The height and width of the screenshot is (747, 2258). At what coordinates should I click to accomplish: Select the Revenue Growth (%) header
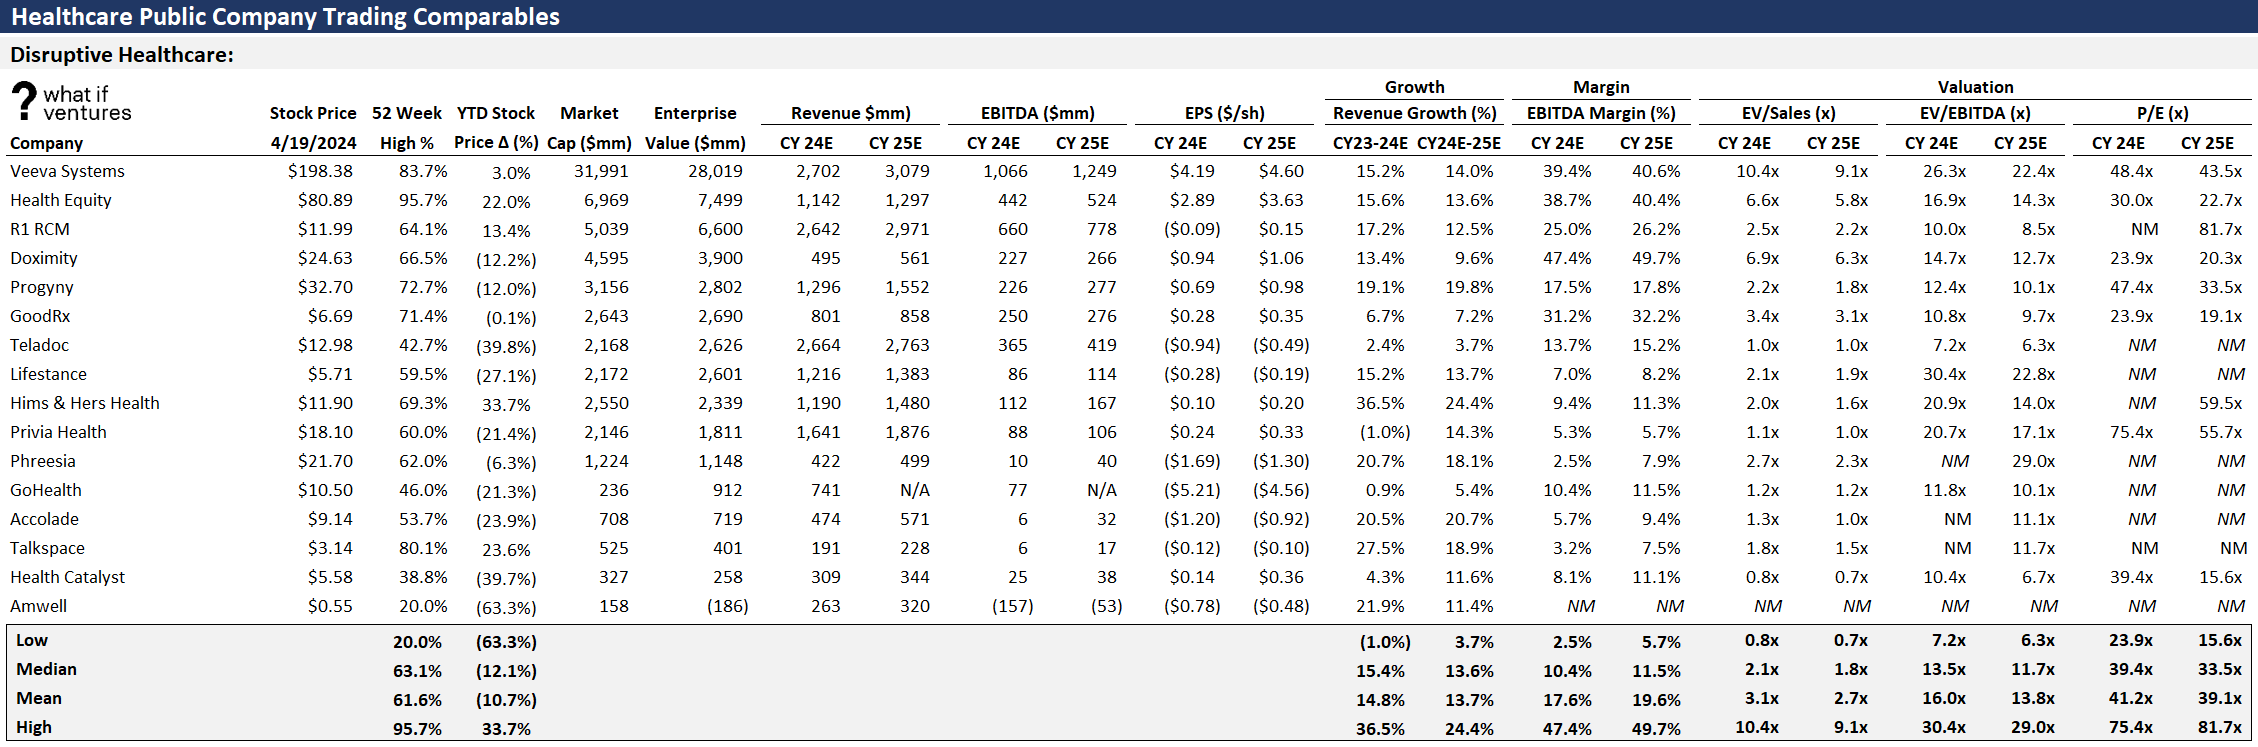pyautogui.click(x=1415, y=113)
